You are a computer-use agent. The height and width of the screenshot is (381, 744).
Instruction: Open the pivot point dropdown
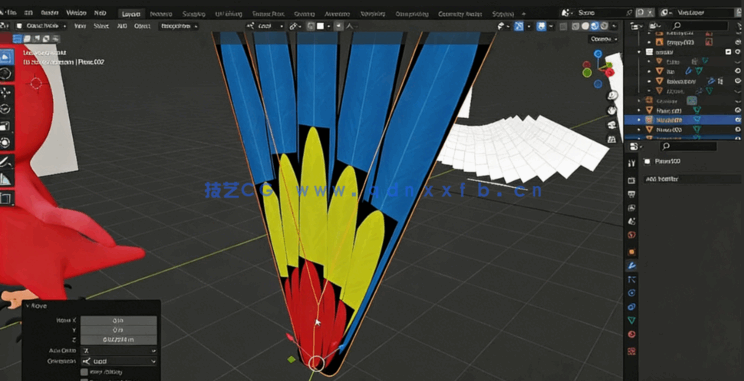(x=295, y=26)
